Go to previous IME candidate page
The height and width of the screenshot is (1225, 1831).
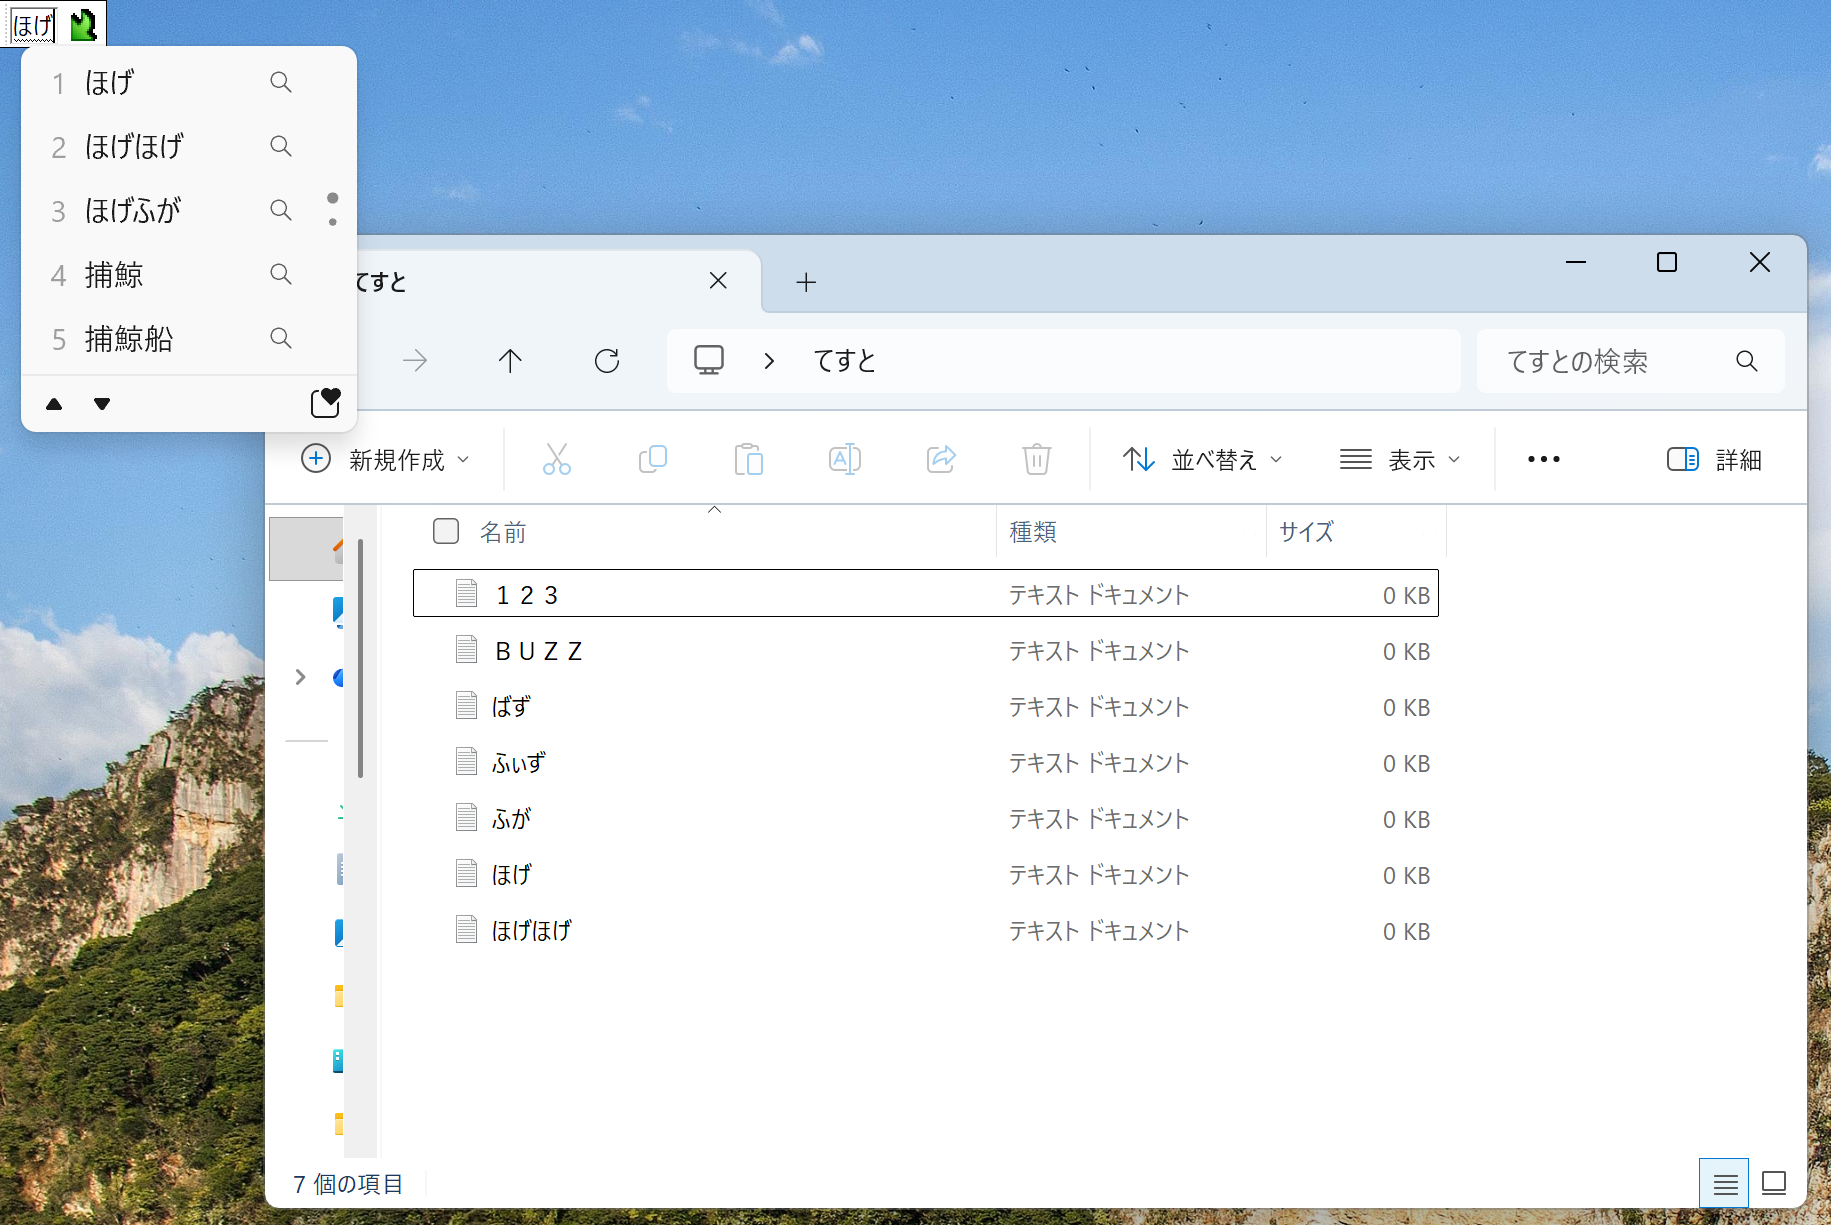coord(54,404)
